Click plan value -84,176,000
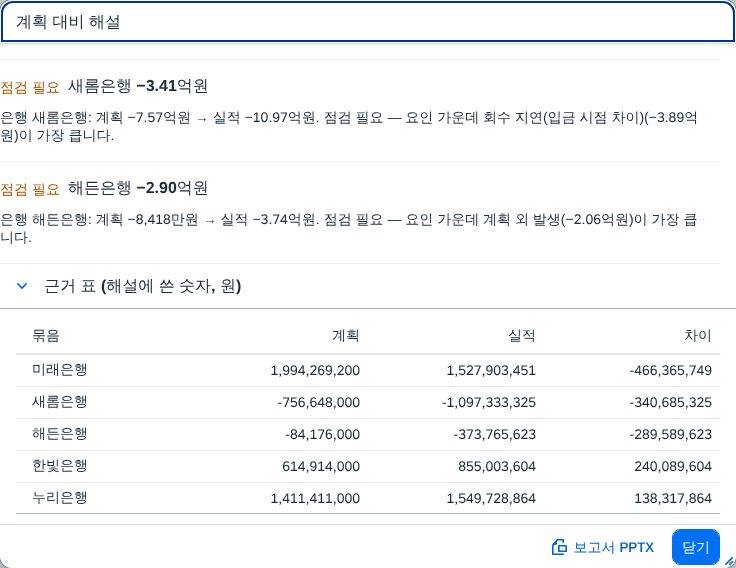736x568 pixels. point(322,434)
